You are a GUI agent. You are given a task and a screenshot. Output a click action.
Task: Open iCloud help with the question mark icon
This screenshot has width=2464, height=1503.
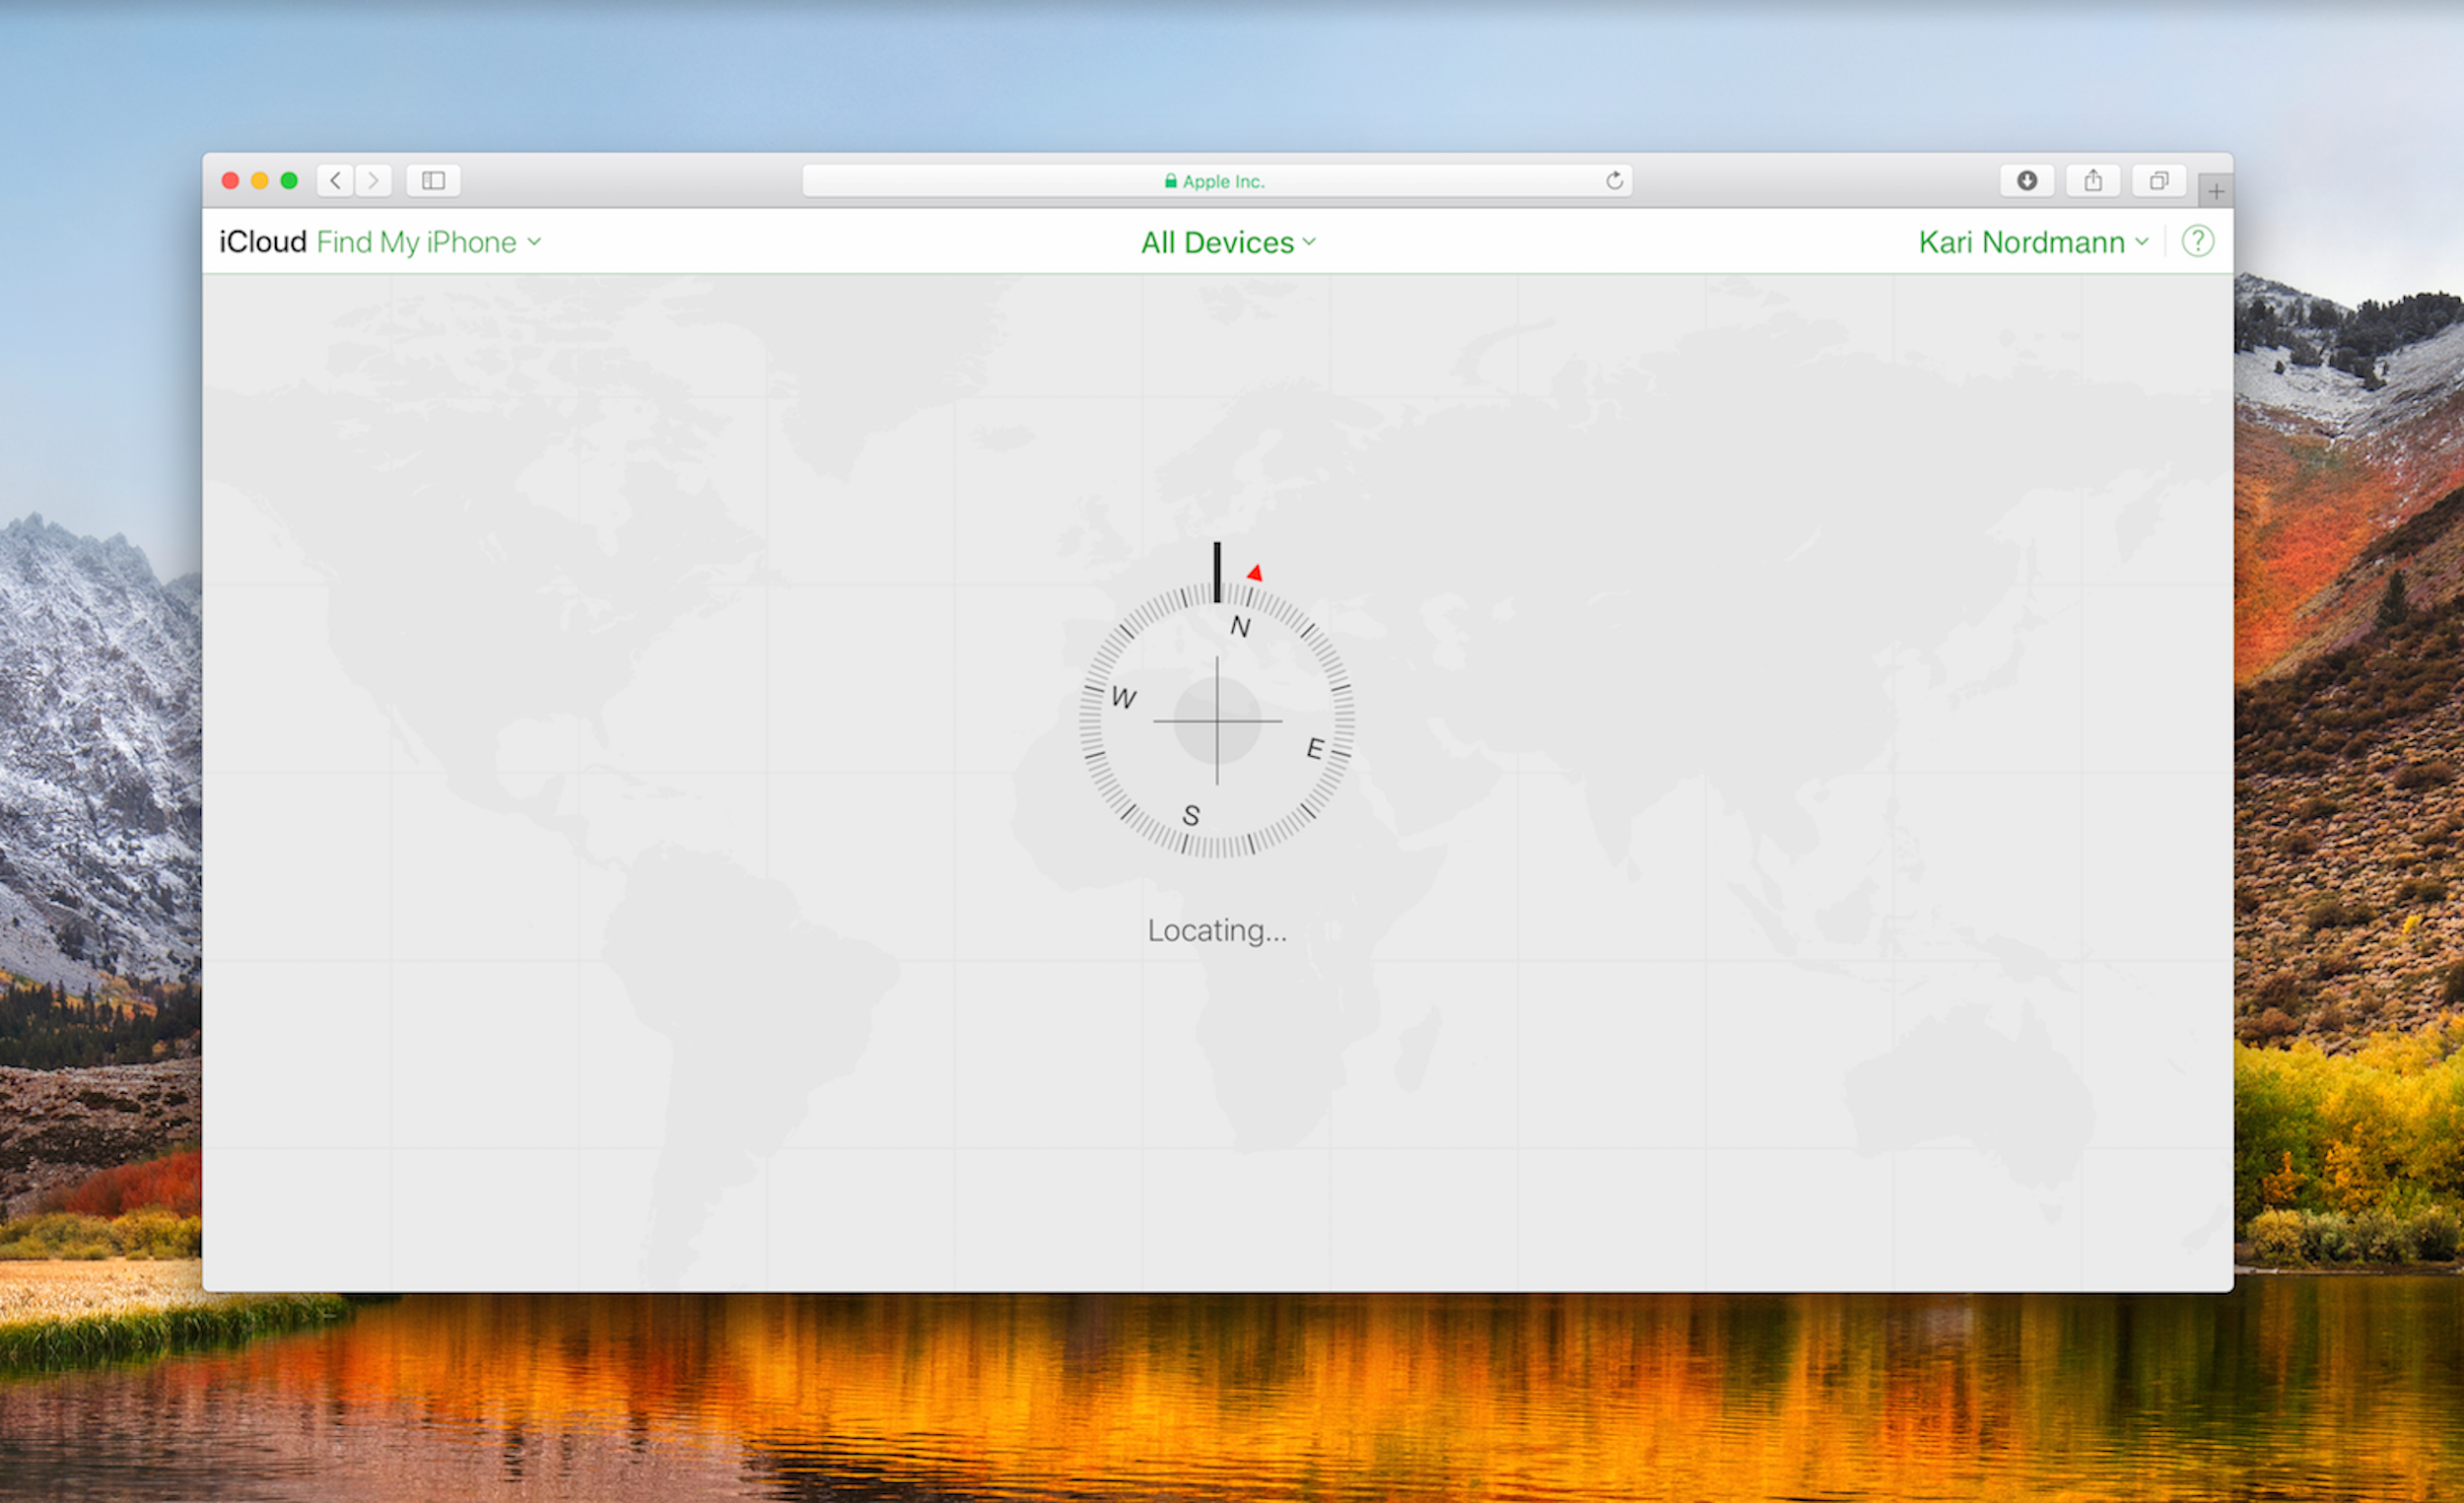pyautogui.click(x=2198, y=241)
